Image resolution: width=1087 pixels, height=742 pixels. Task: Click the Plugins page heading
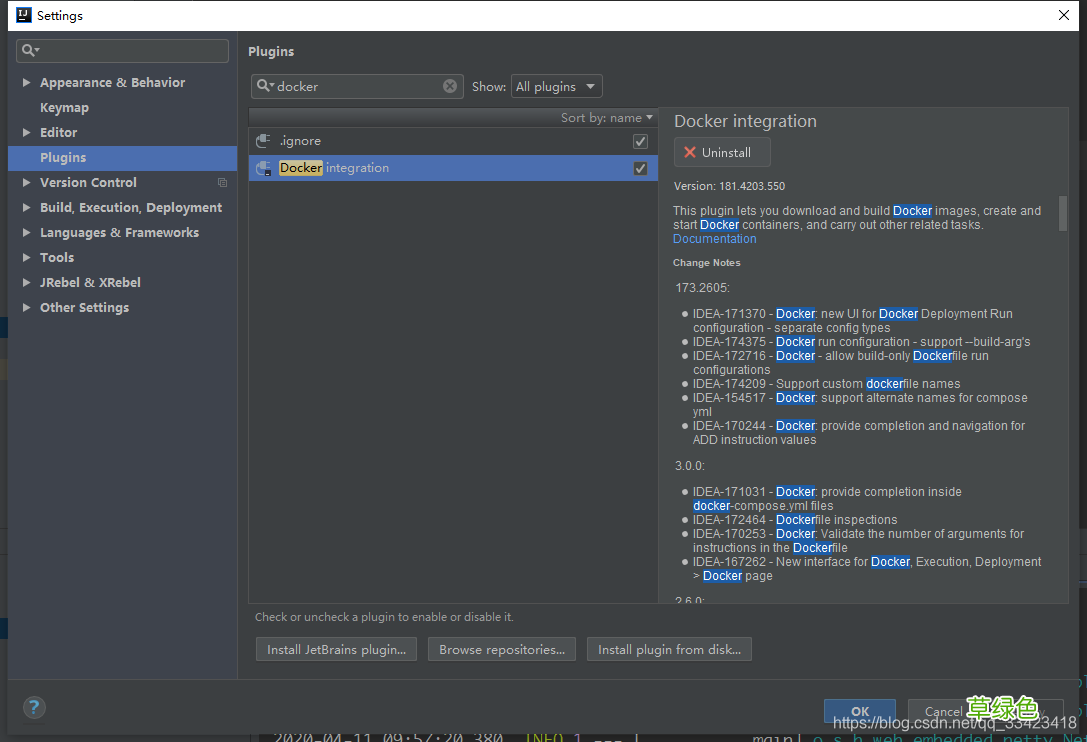point(271,51)
